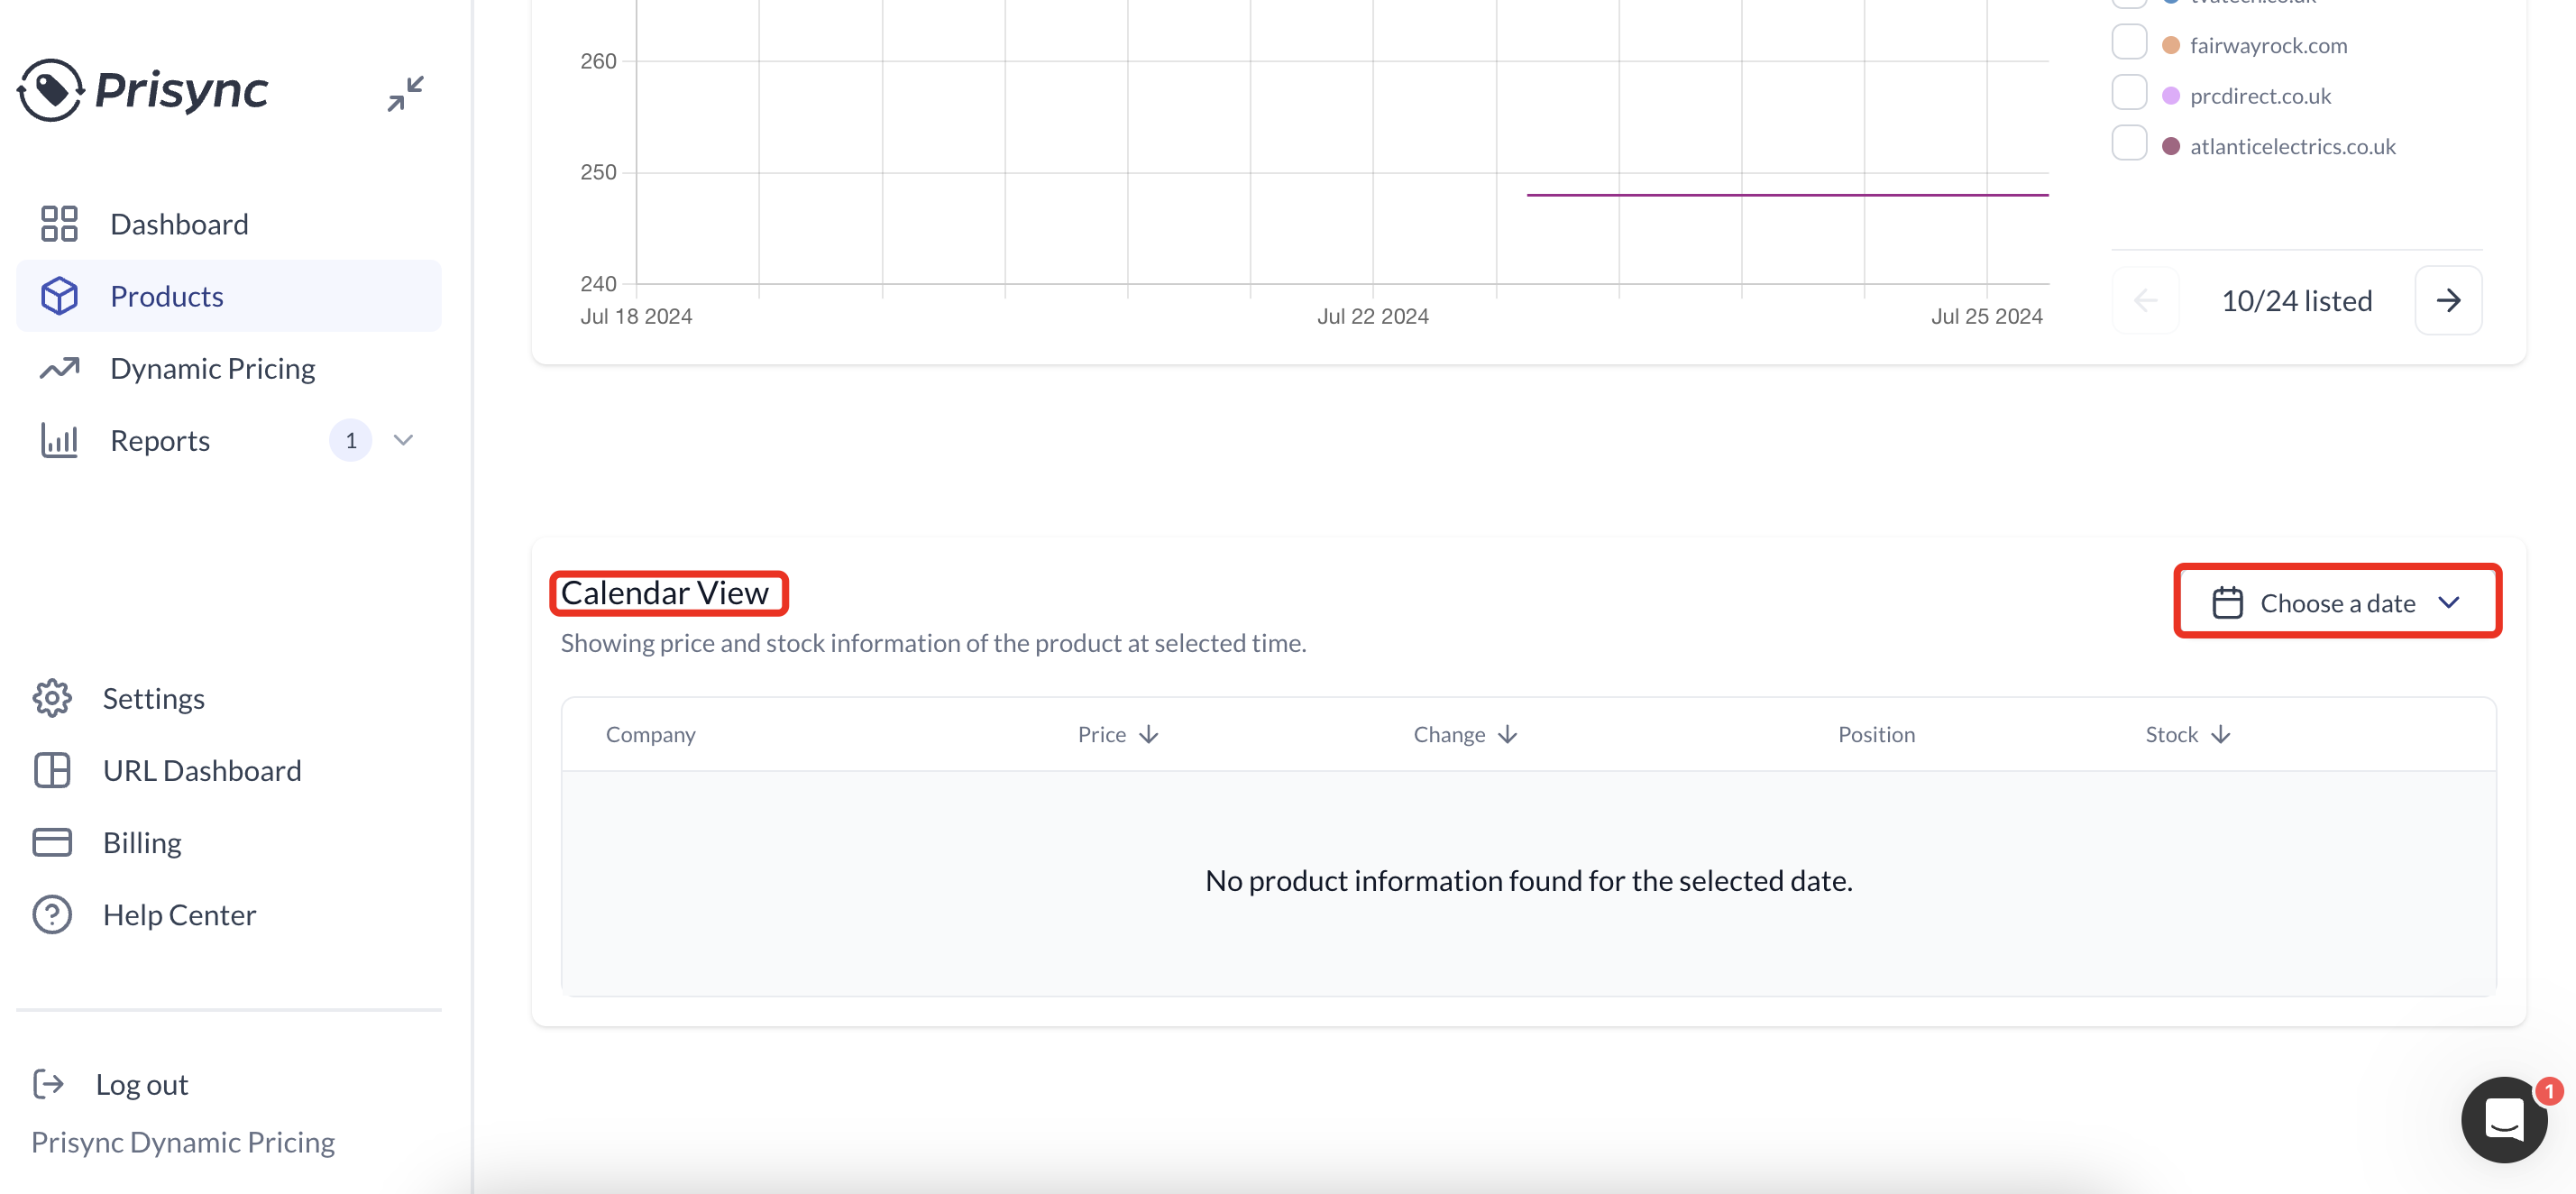The width and height of the screenshot is (2576, 1194).
Task: Click the Log out link
Action: (x=141, y=1083)
